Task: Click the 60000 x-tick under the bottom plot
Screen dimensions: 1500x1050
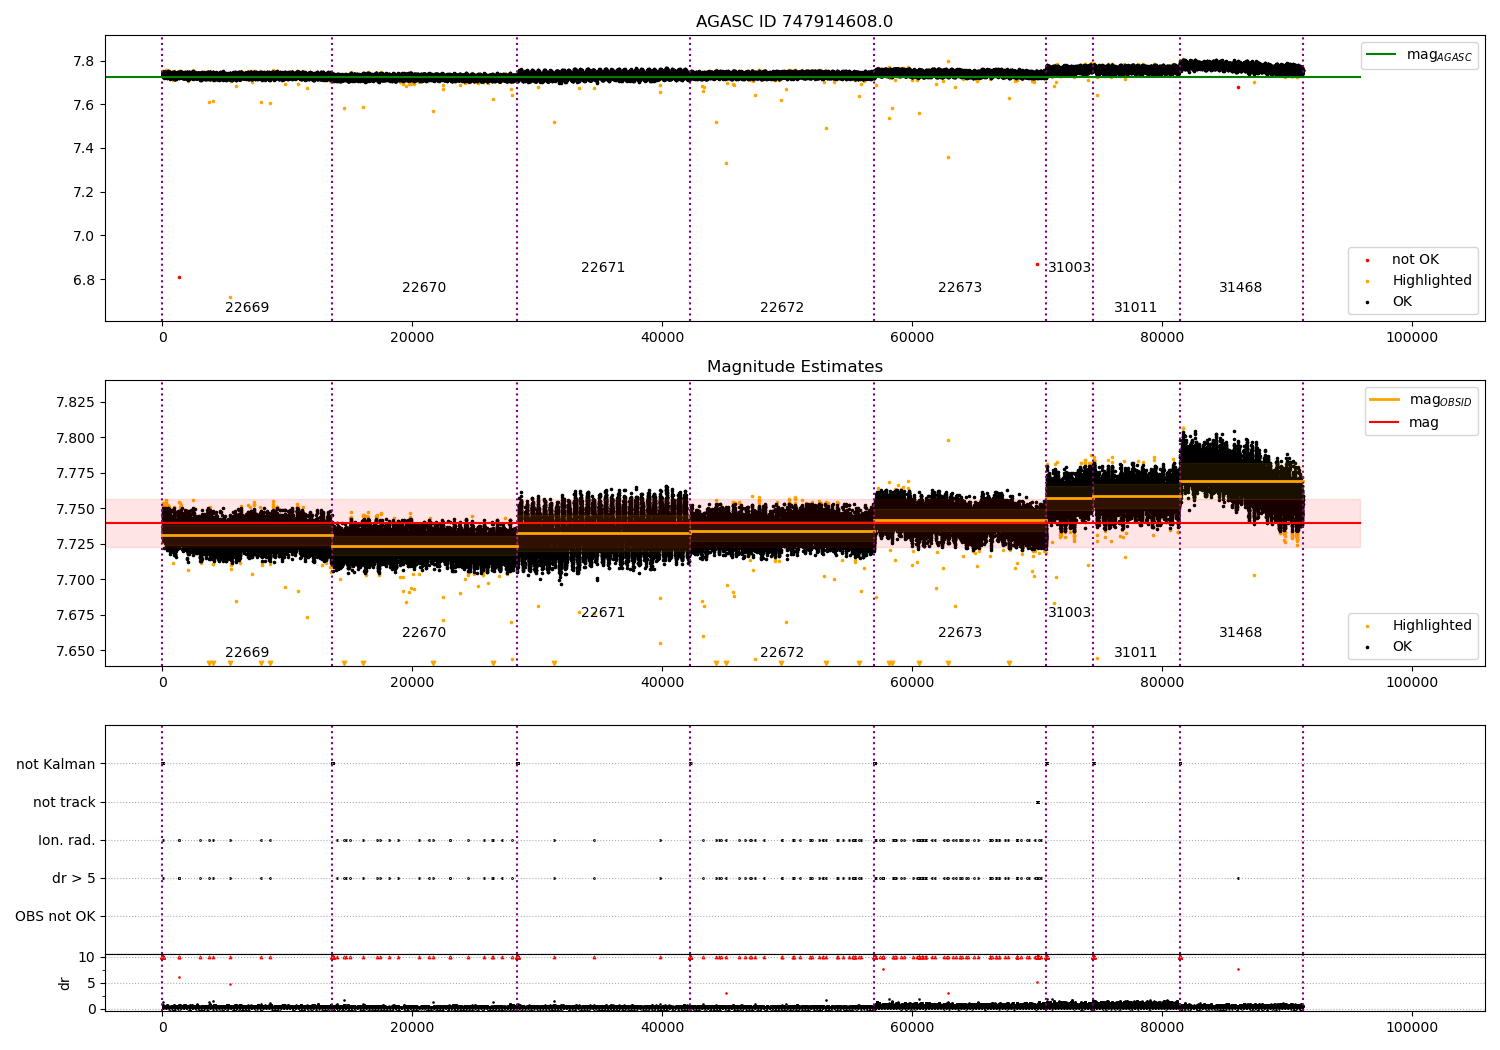Action: [912, 1027]
